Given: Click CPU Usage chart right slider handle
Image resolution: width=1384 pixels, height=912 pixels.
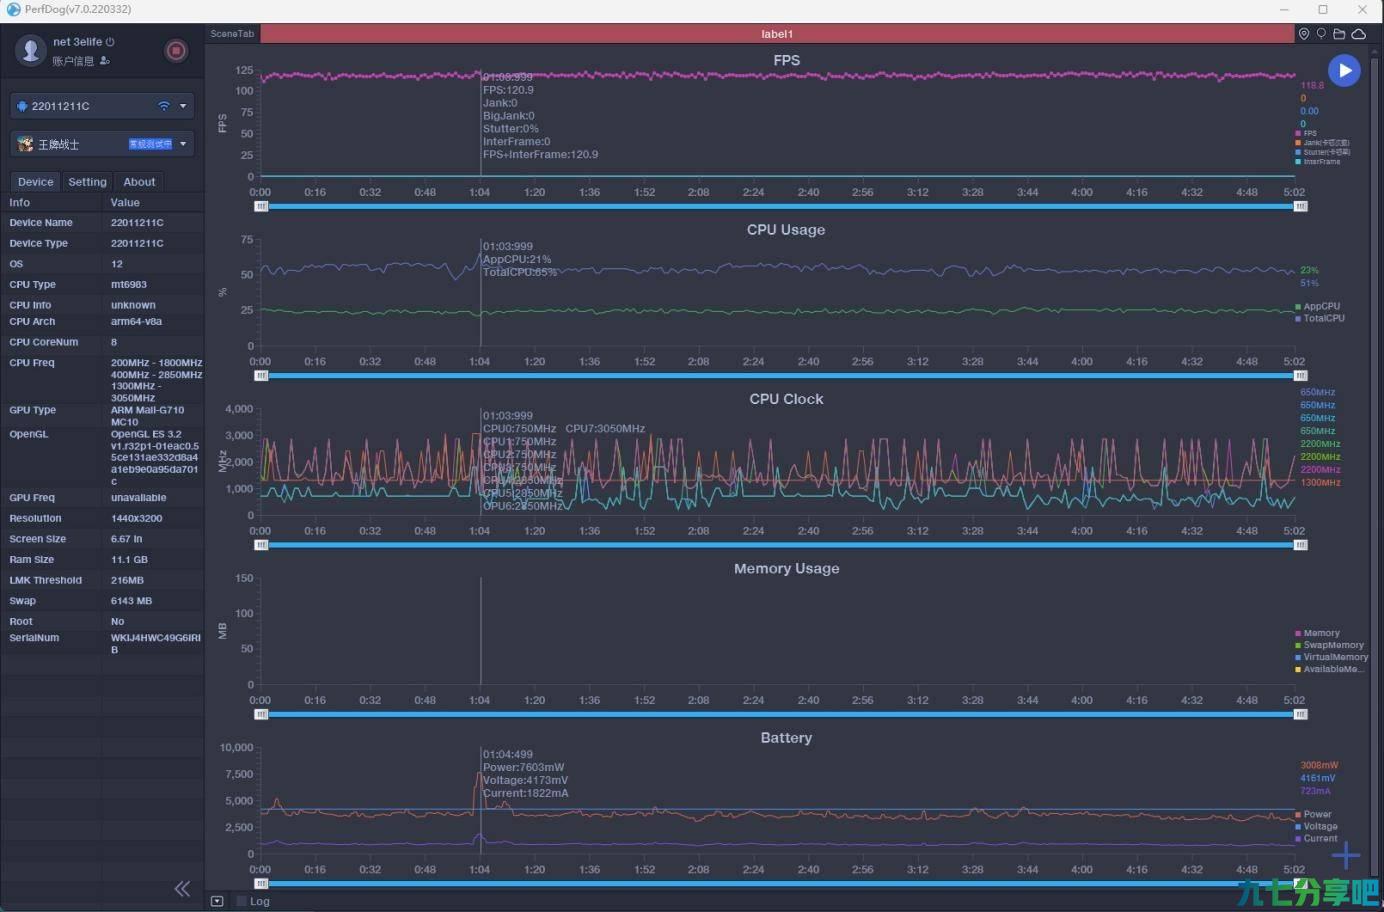Looking at the screenshot, I should click(x=1300, y=376).
